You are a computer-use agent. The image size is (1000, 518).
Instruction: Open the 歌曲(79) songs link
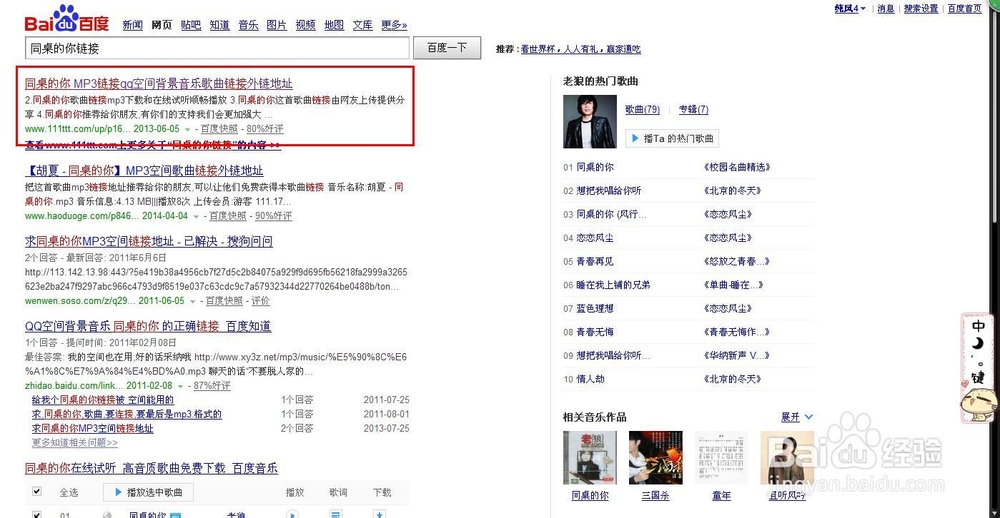[x=642, y=109]
